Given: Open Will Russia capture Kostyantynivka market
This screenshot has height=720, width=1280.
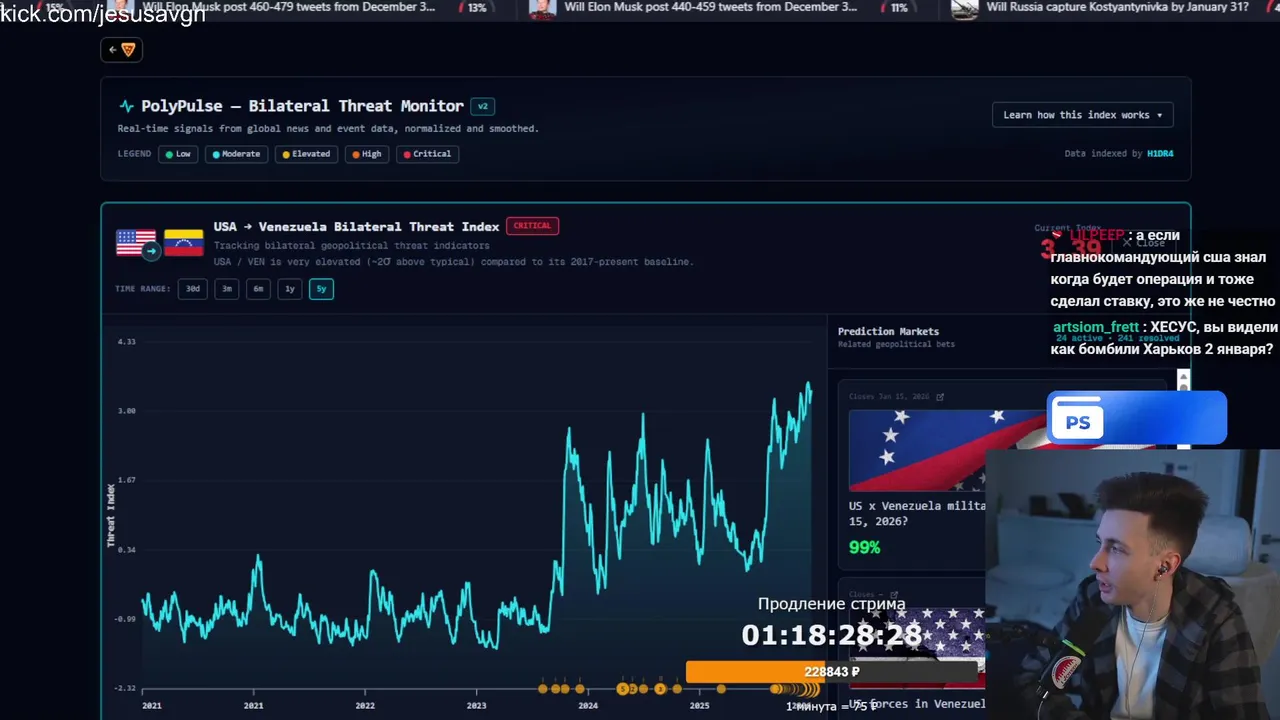Looking at the screenshot, I should coord(1118,7).
